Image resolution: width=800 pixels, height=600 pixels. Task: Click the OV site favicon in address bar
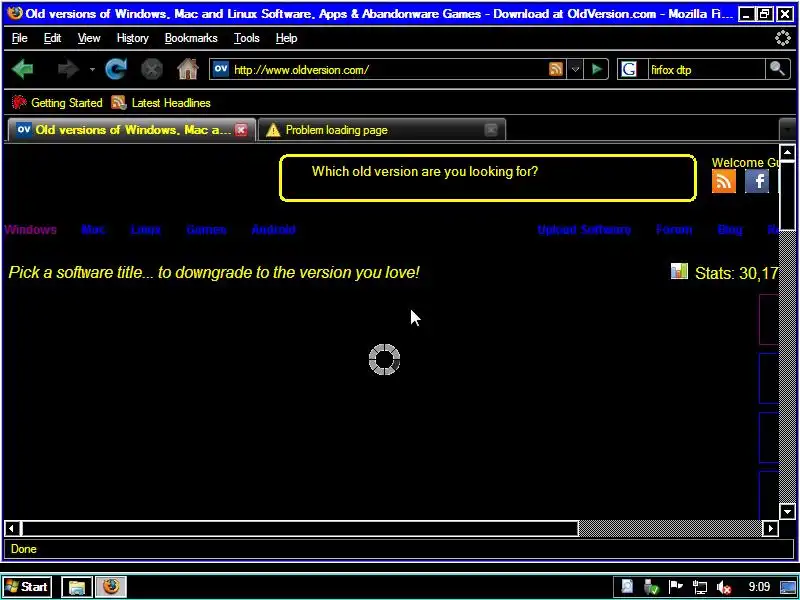[x=220, y=69]
